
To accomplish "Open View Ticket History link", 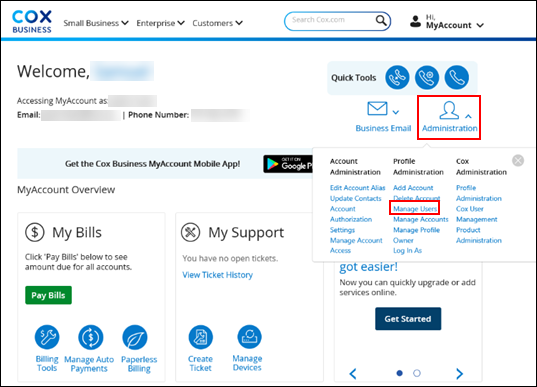I will coord(217,275).
